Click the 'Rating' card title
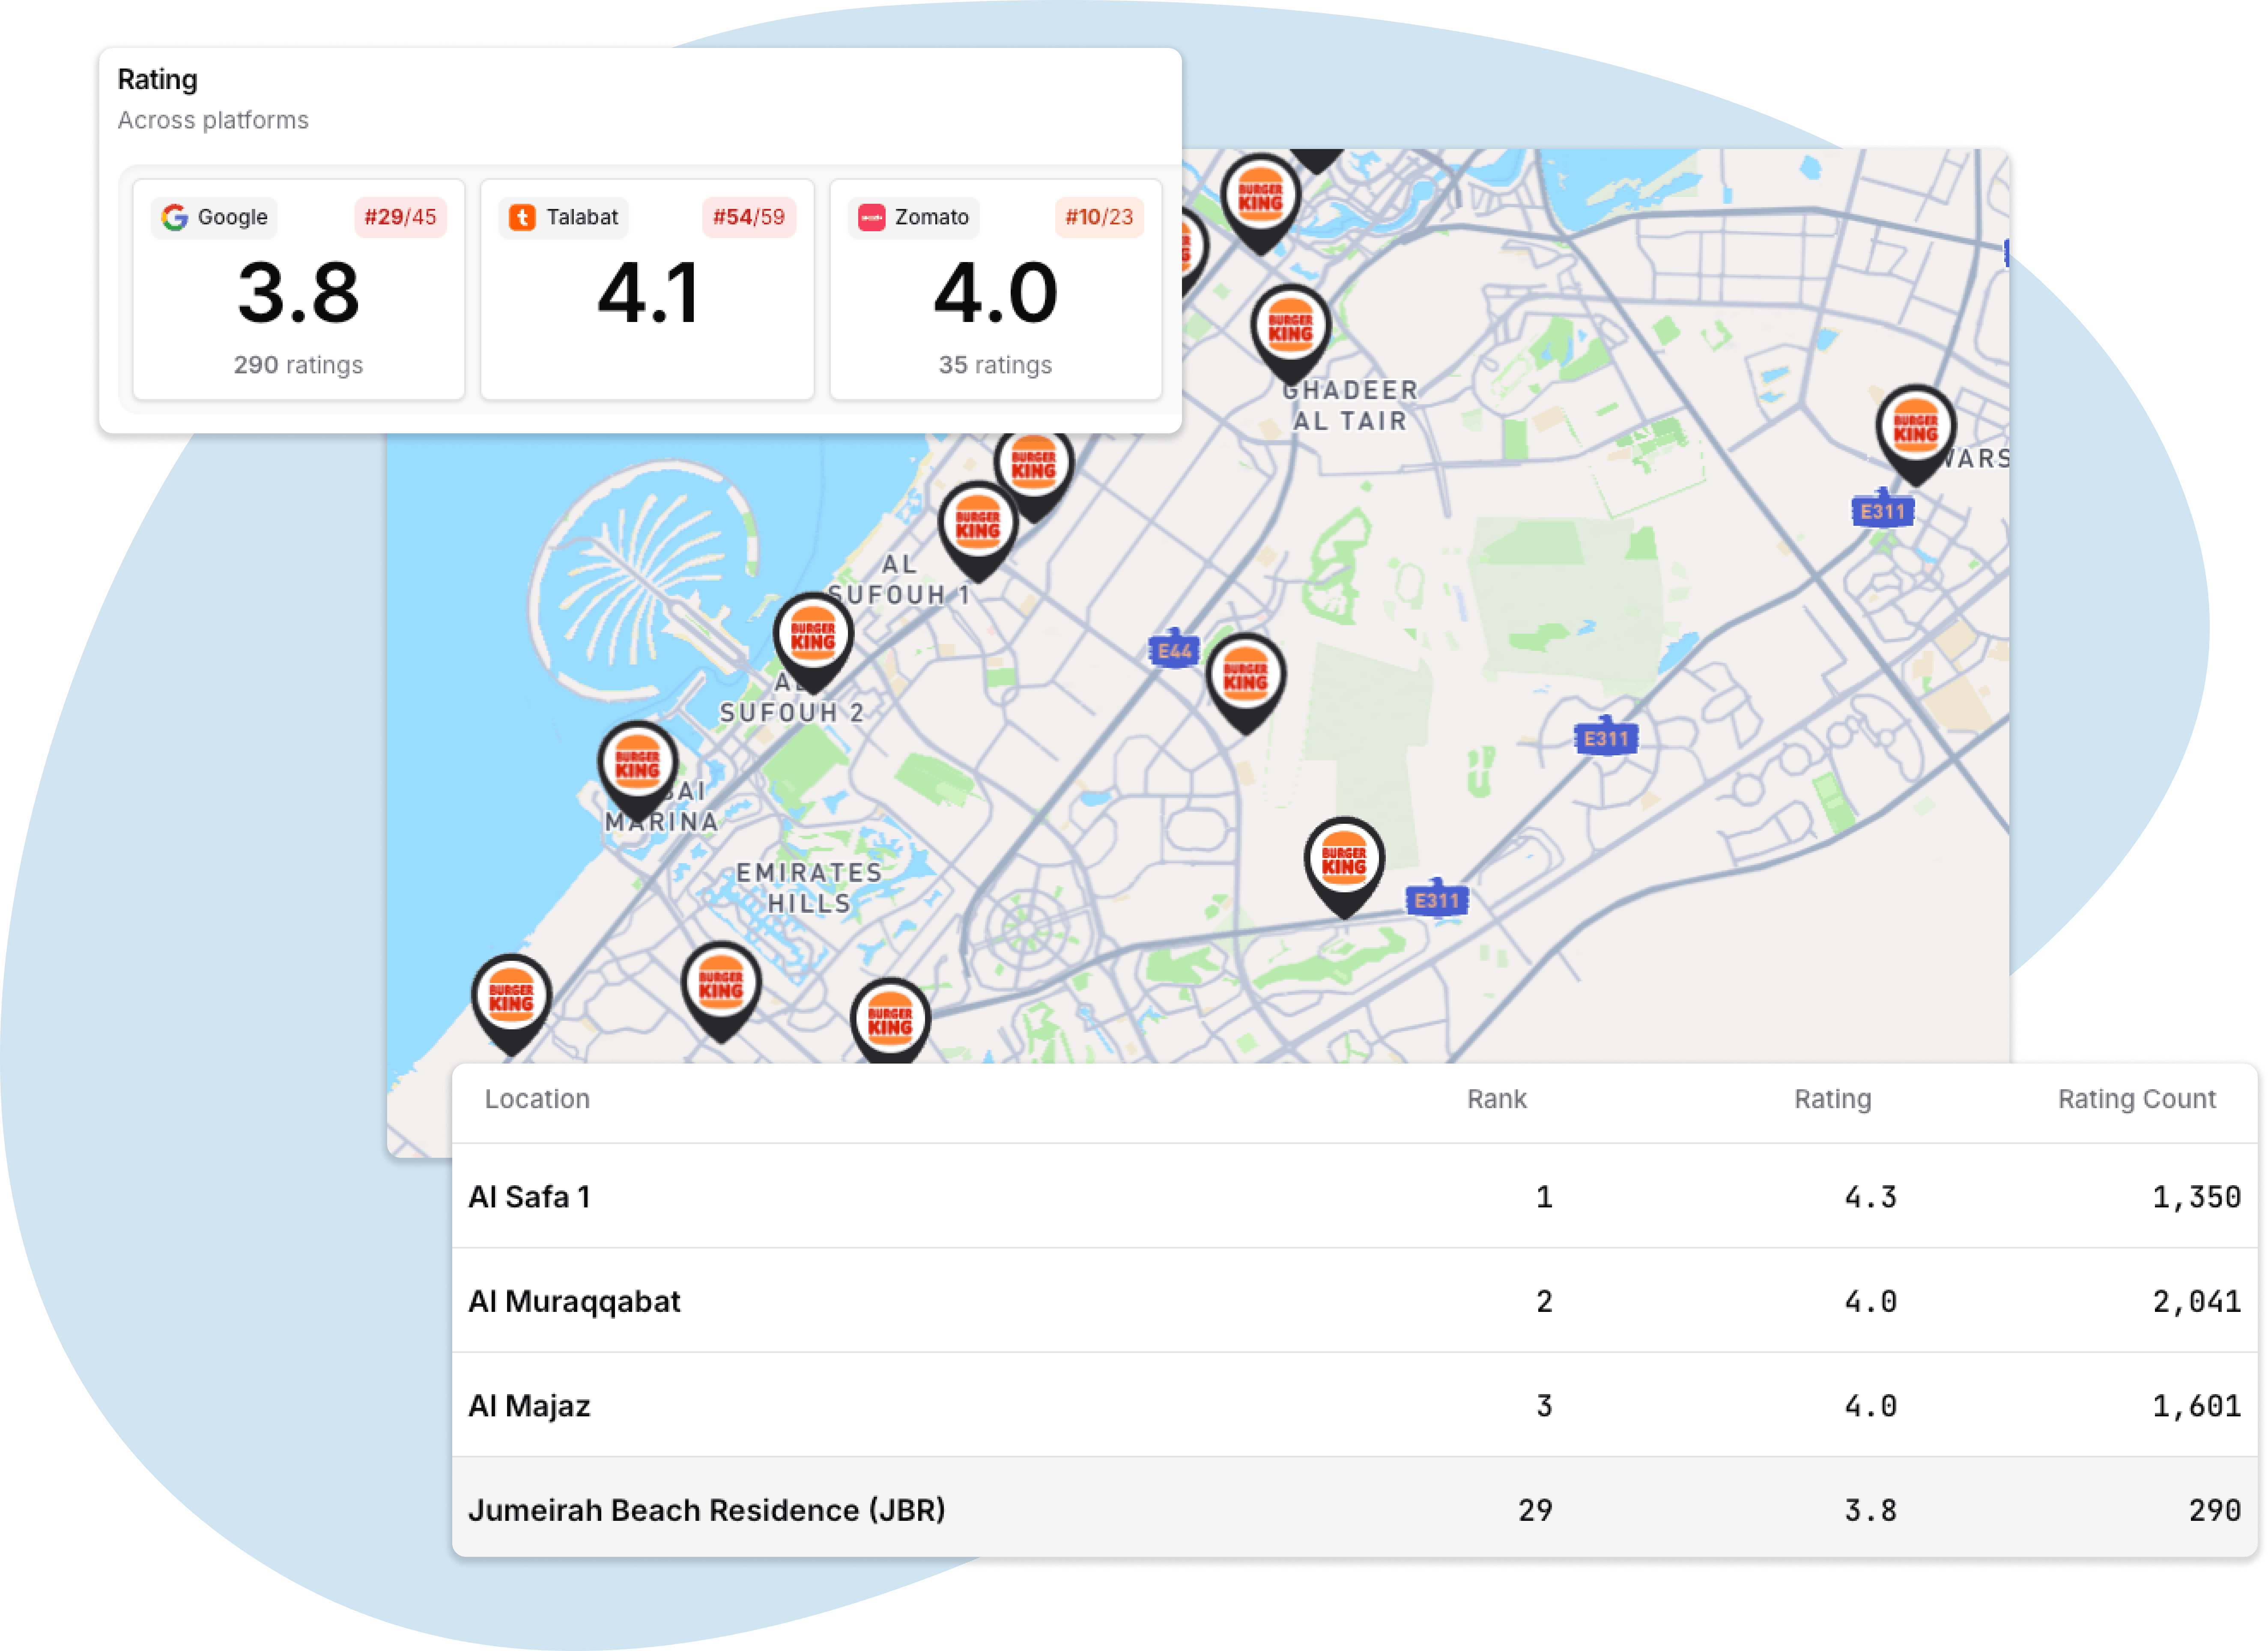 pos(157,79)
